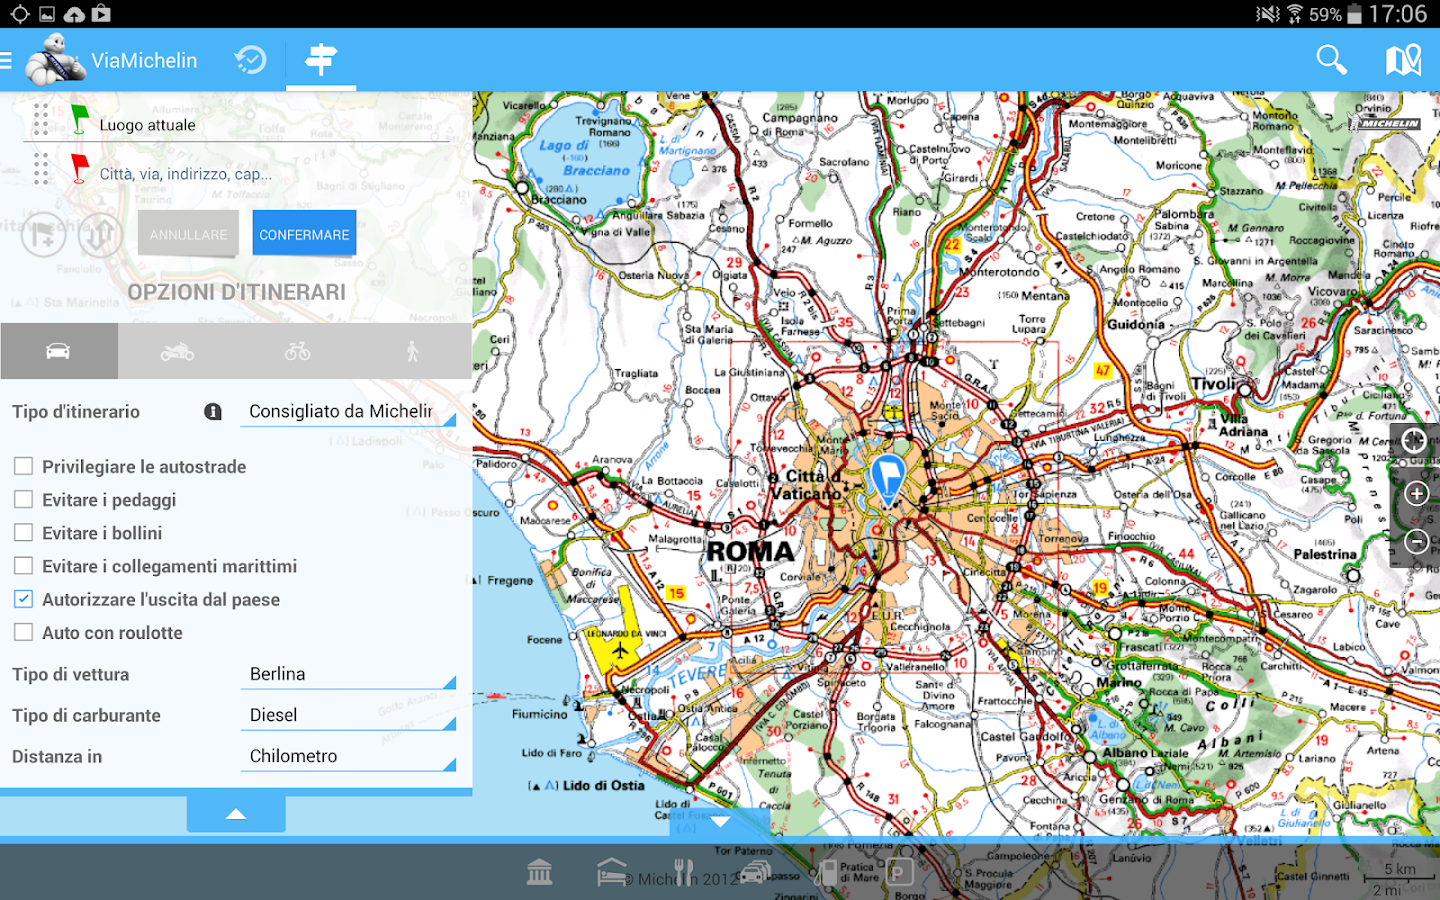This screenshot has width=1440, height=900.
Task: Collapse the options panel with up arrow
Action: (236, 814)
